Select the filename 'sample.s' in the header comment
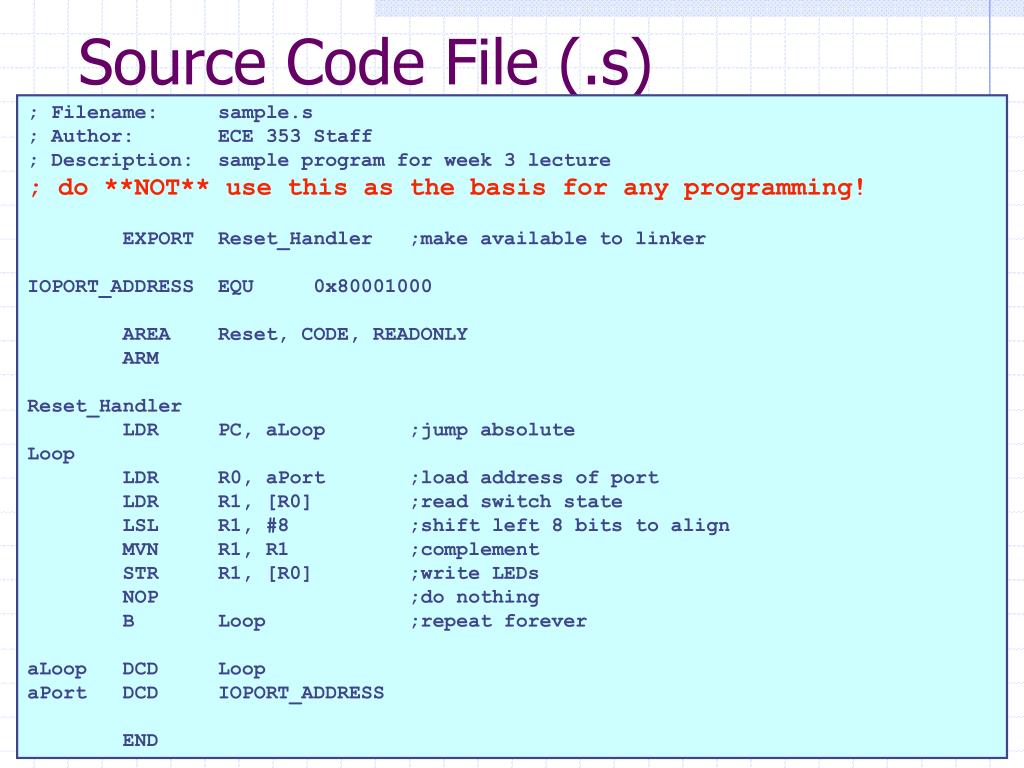The image size is (1024, 768). point(265,113)
